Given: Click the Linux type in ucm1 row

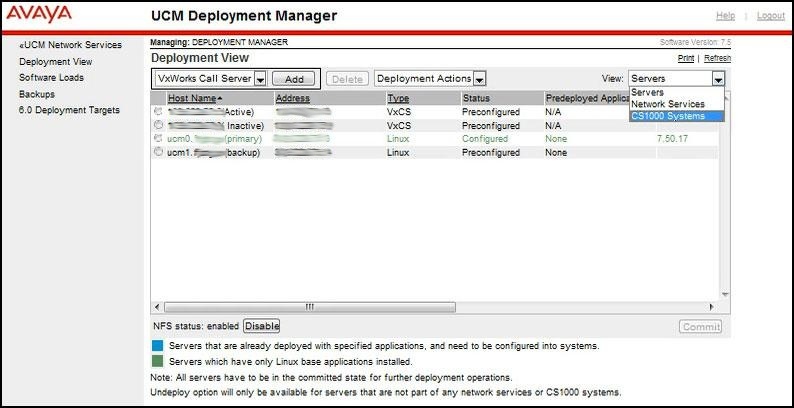Looking at the screenshot, I should coord(398,152).
